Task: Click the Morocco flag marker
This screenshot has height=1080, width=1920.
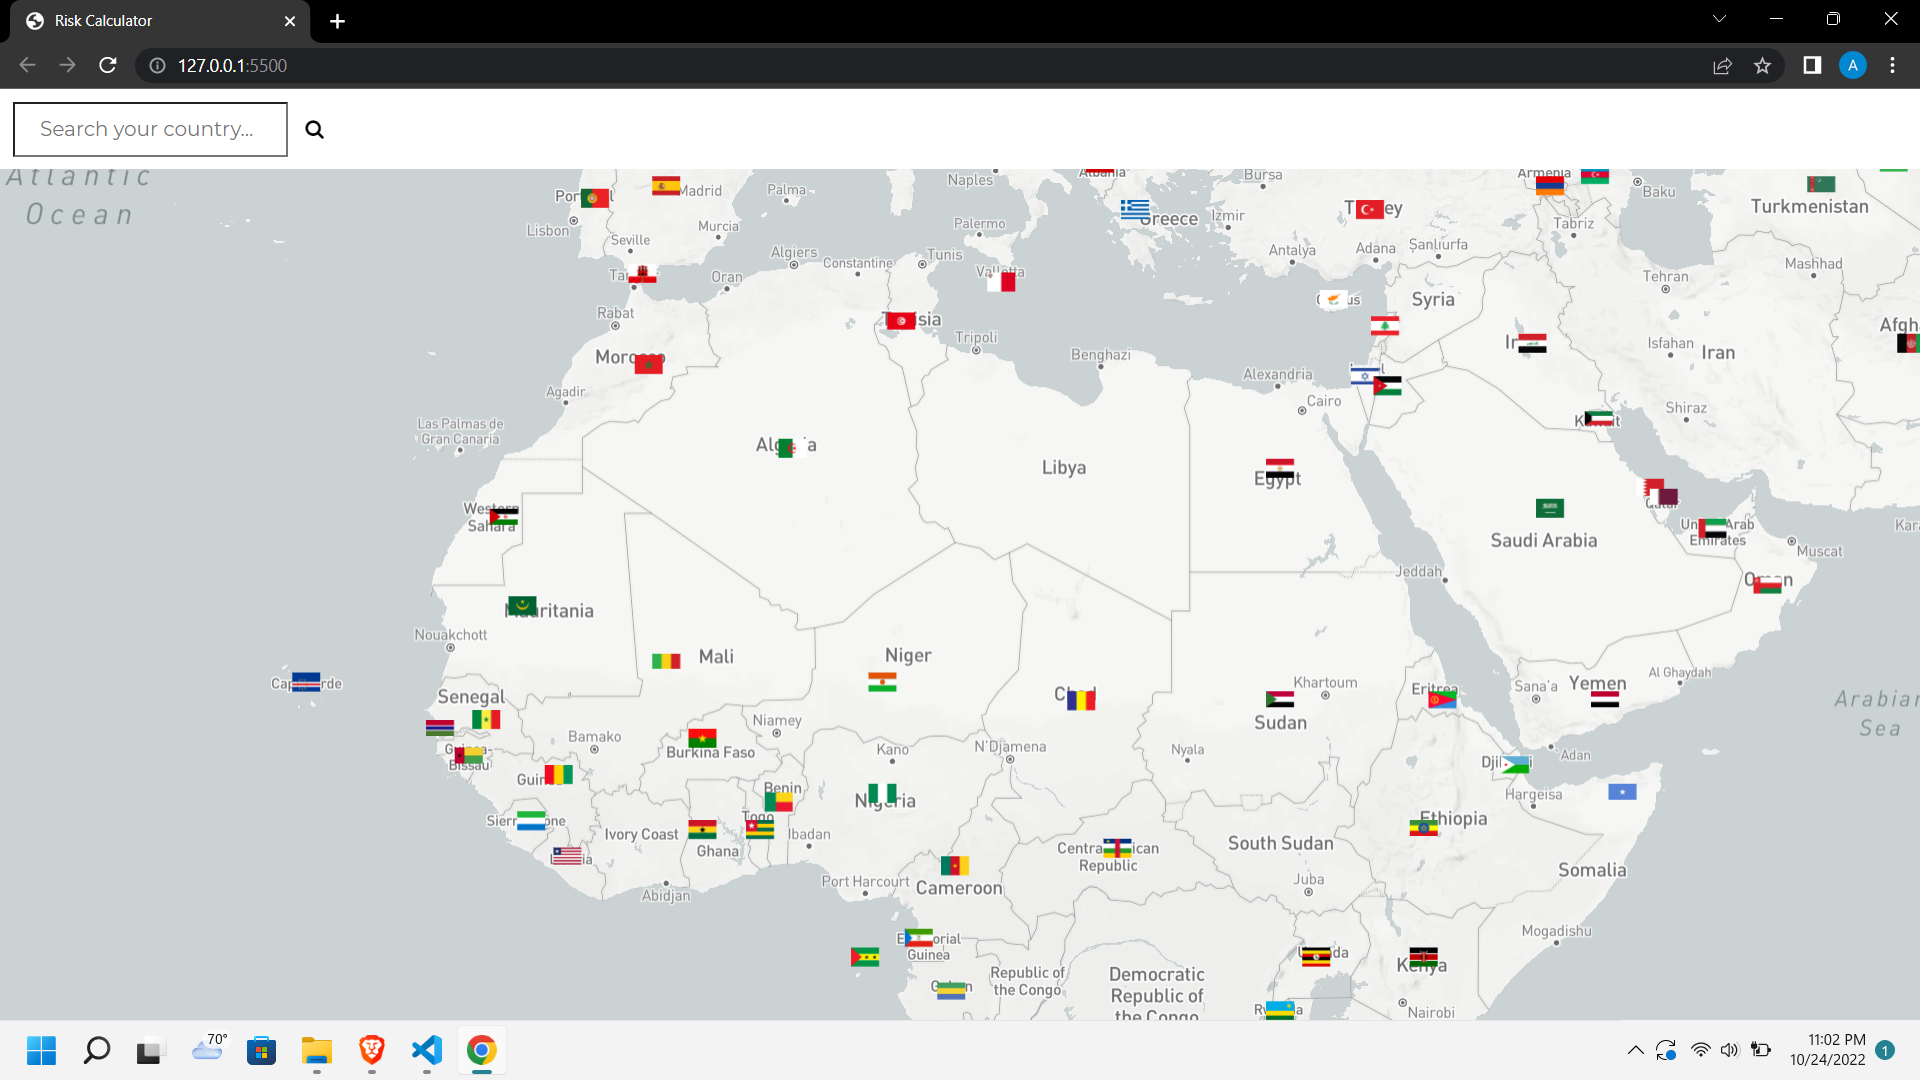Action: [x=648, y=363]
